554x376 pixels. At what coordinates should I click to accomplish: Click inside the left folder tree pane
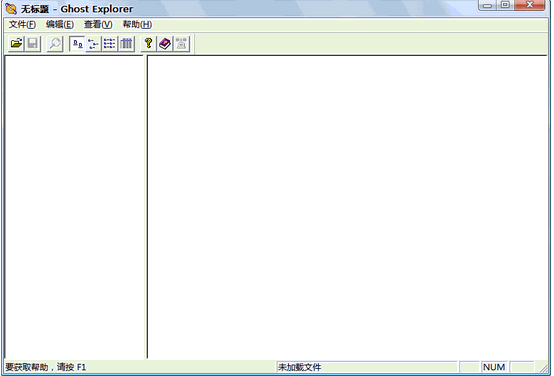(x=74, y=207)
